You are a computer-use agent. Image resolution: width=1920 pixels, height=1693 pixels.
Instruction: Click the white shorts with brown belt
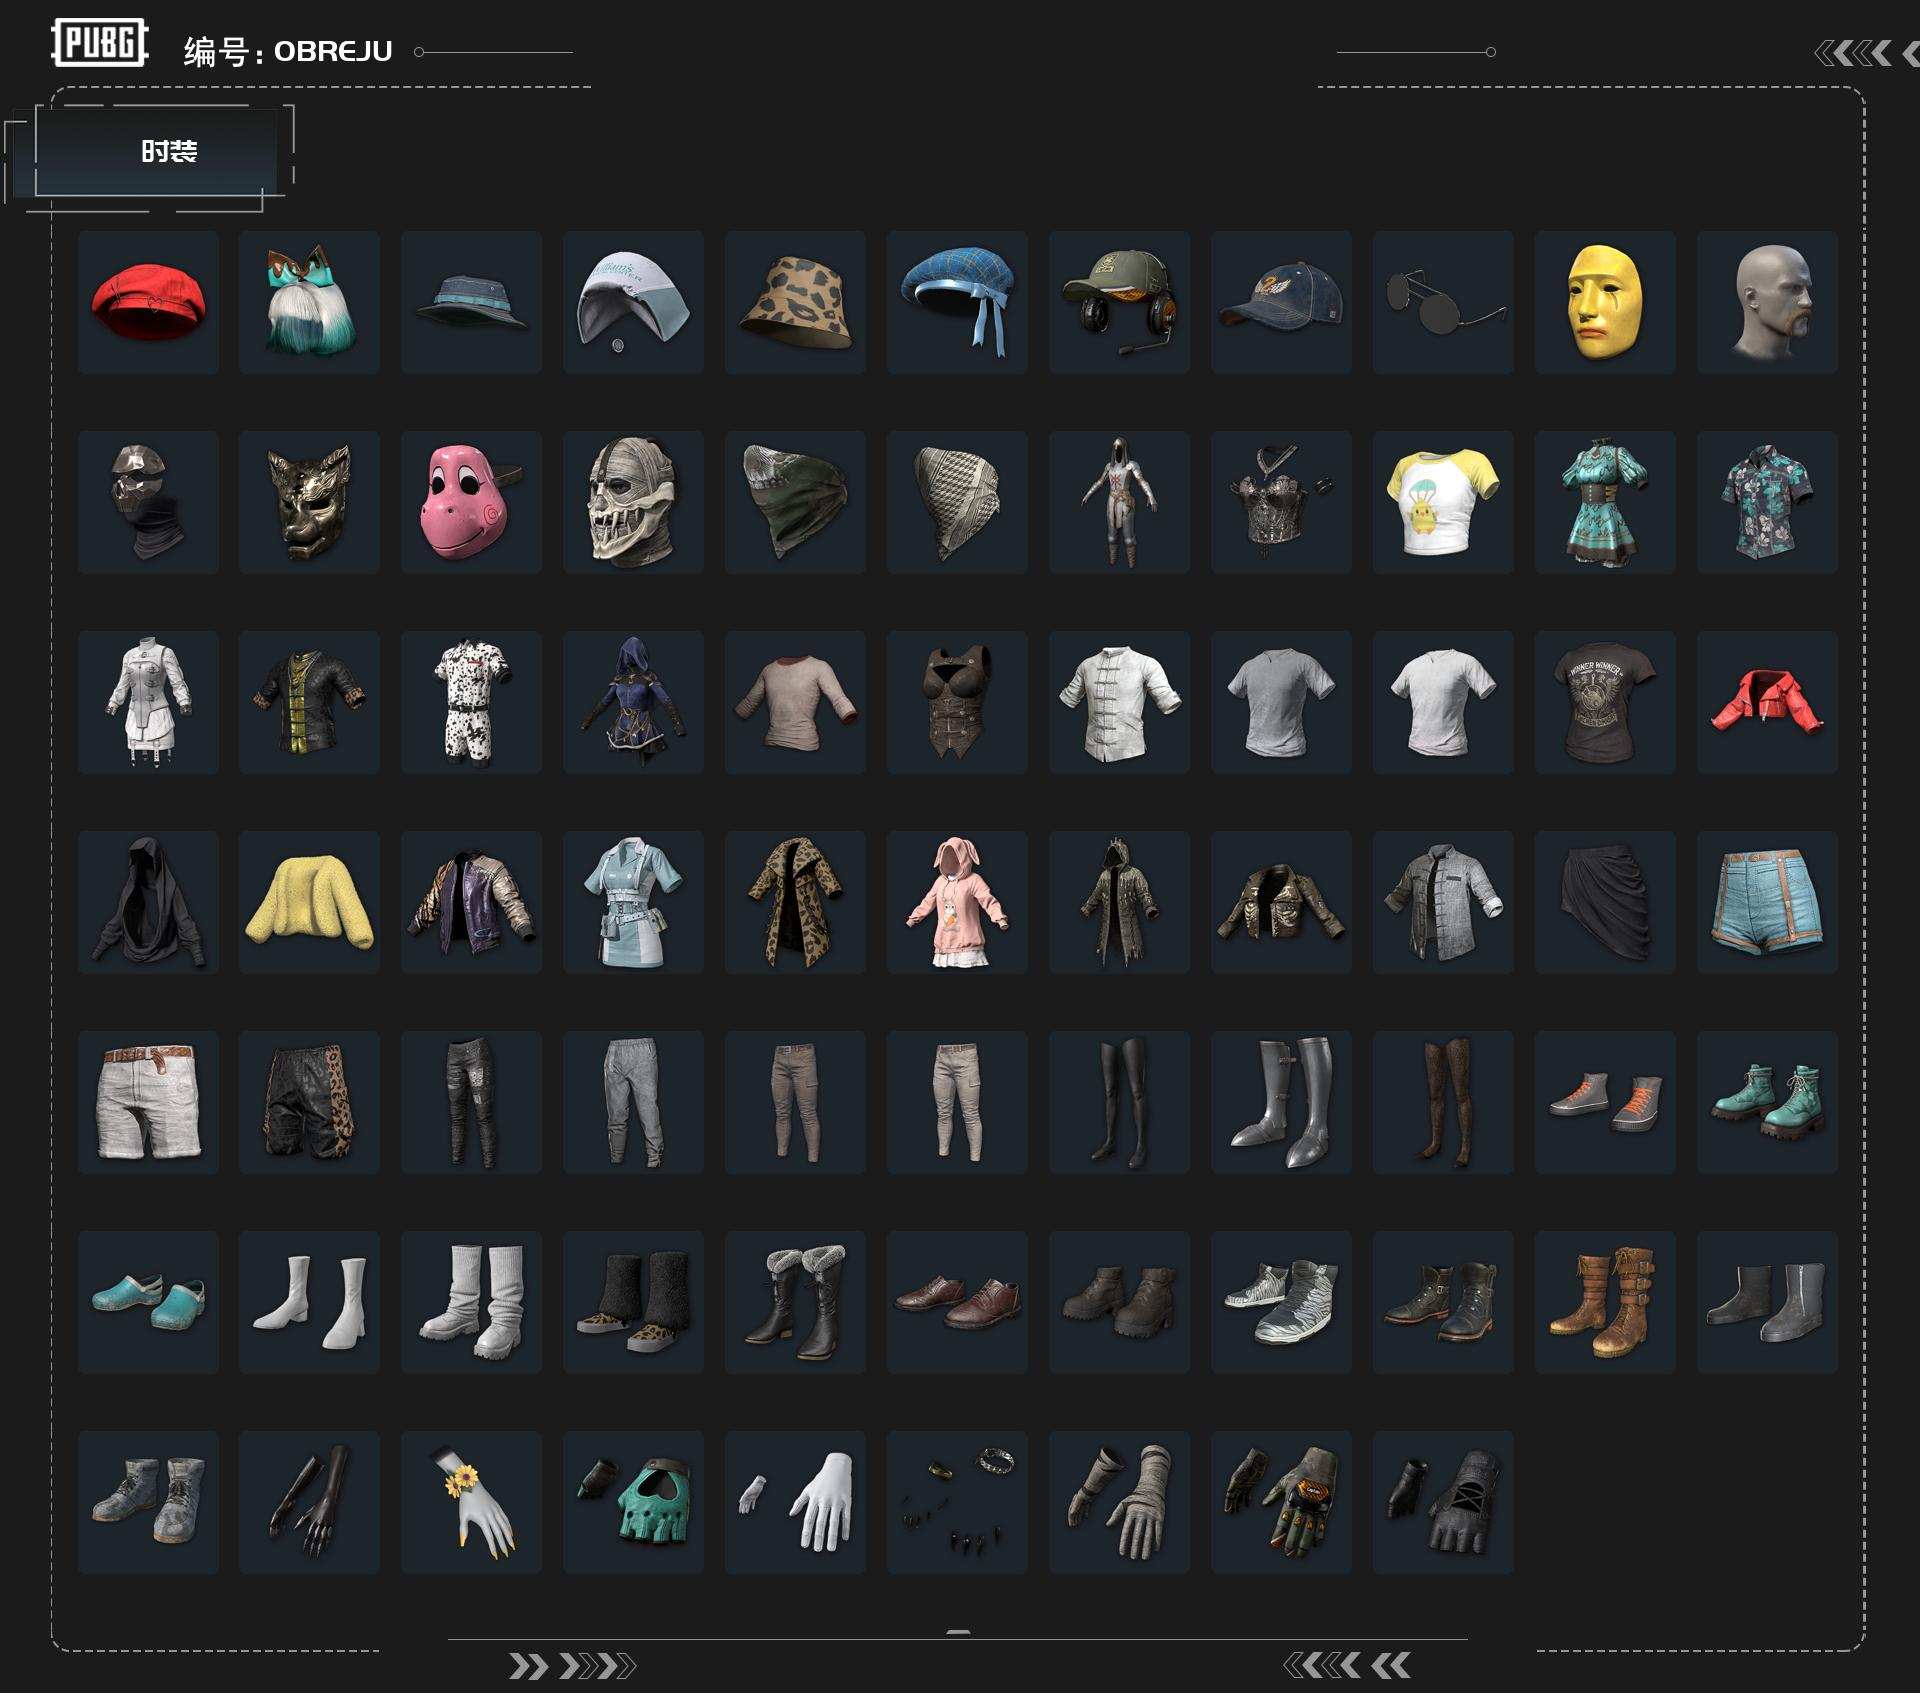(148, 1102)
